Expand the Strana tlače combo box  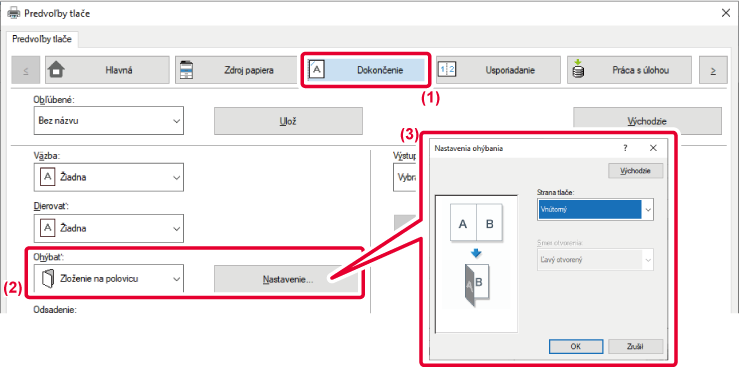click(x=595, y=209)
